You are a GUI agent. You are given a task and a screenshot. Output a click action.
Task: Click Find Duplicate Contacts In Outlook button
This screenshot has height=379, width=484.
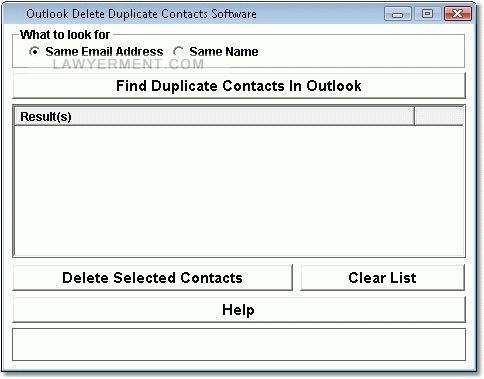(x=239, y=86)
